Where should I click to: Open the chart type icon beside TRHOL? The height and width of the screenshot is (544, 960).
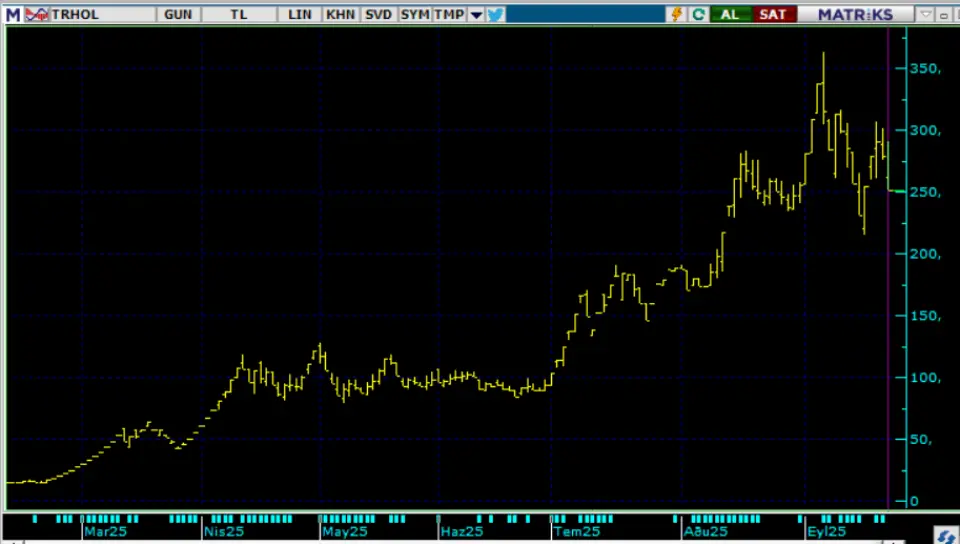[37, 14]
